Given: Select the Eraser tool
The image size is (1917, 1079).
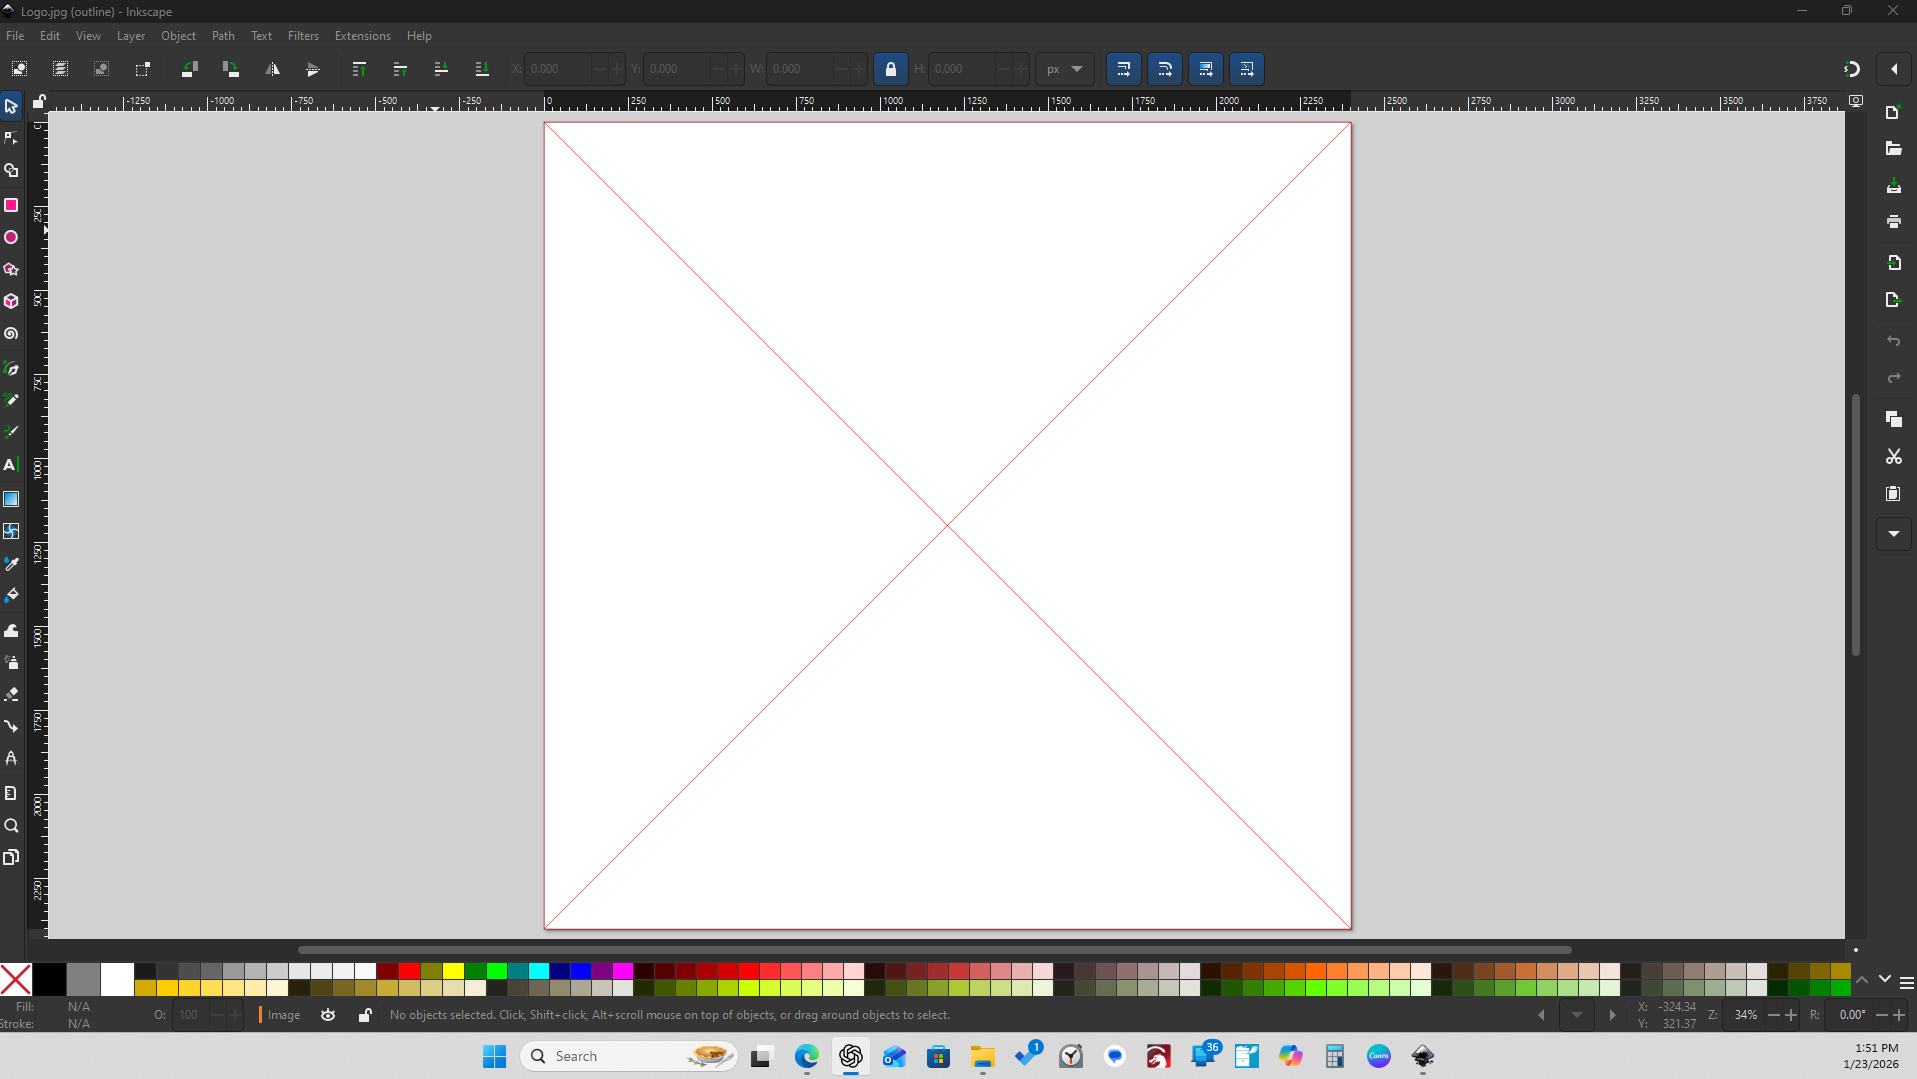Looking at the screenshot, I should [x=11, y=694].
